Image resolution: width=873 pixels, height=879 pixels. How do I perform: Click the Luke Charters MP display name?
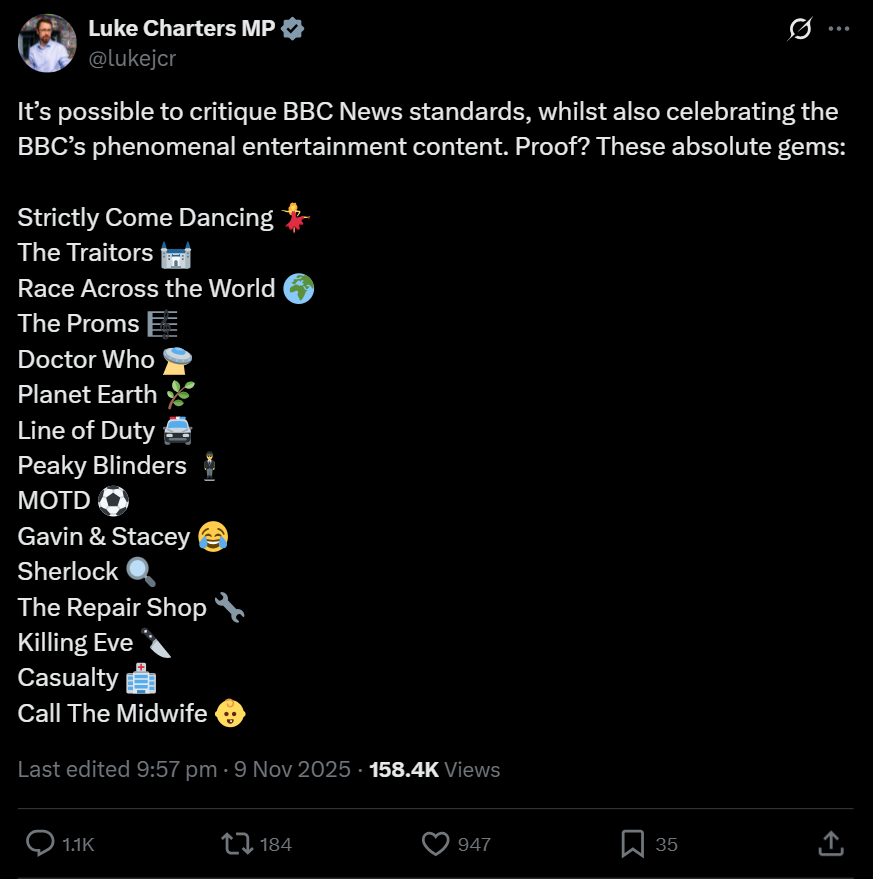click(181, 29)
